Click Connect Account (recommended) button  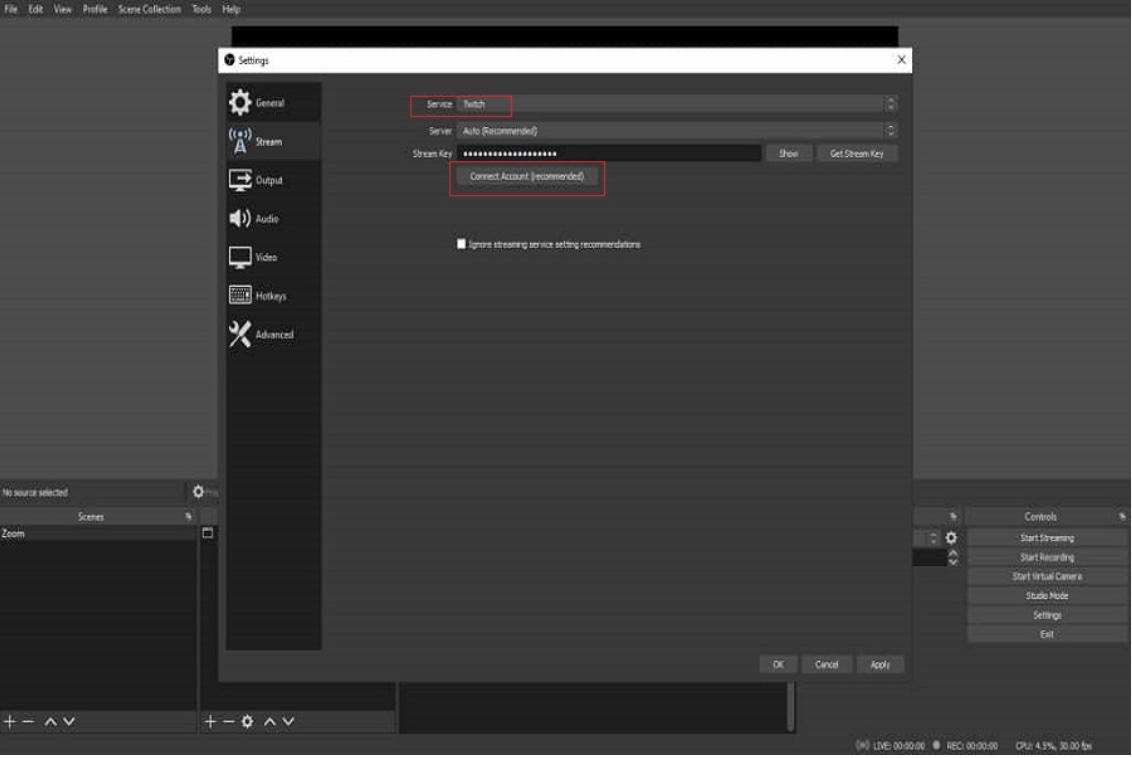[526, 176]
